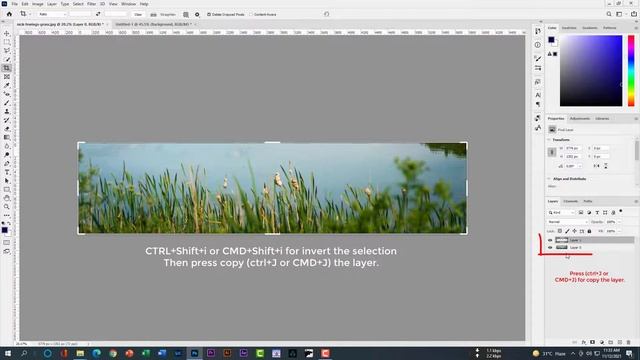Select the Zoom tool

coord(7,207)
